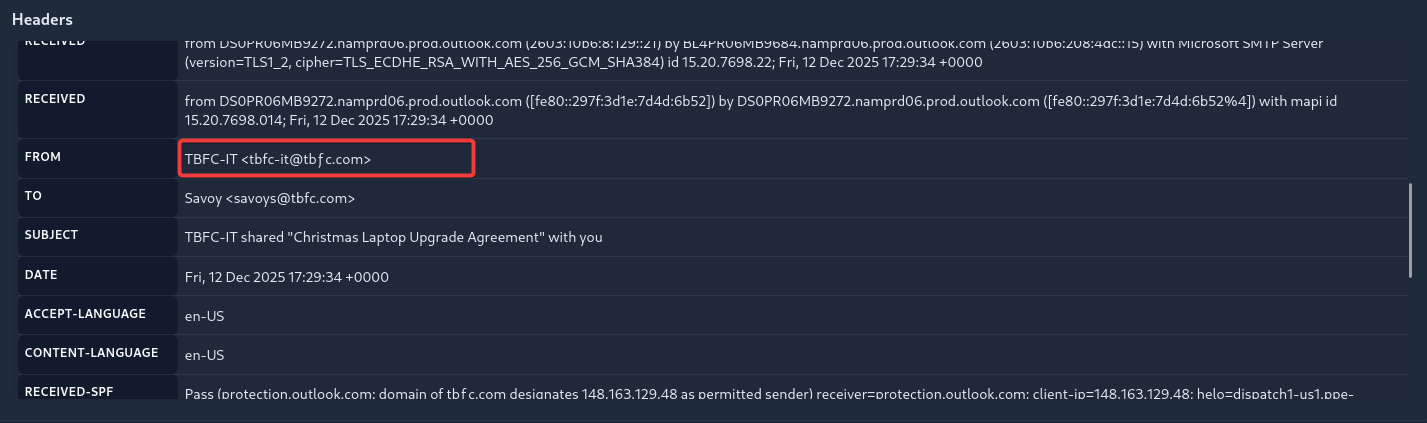Click the TO header label
Image resolution: width=1427 pixels, height=423 pixels.
point(33,197)
